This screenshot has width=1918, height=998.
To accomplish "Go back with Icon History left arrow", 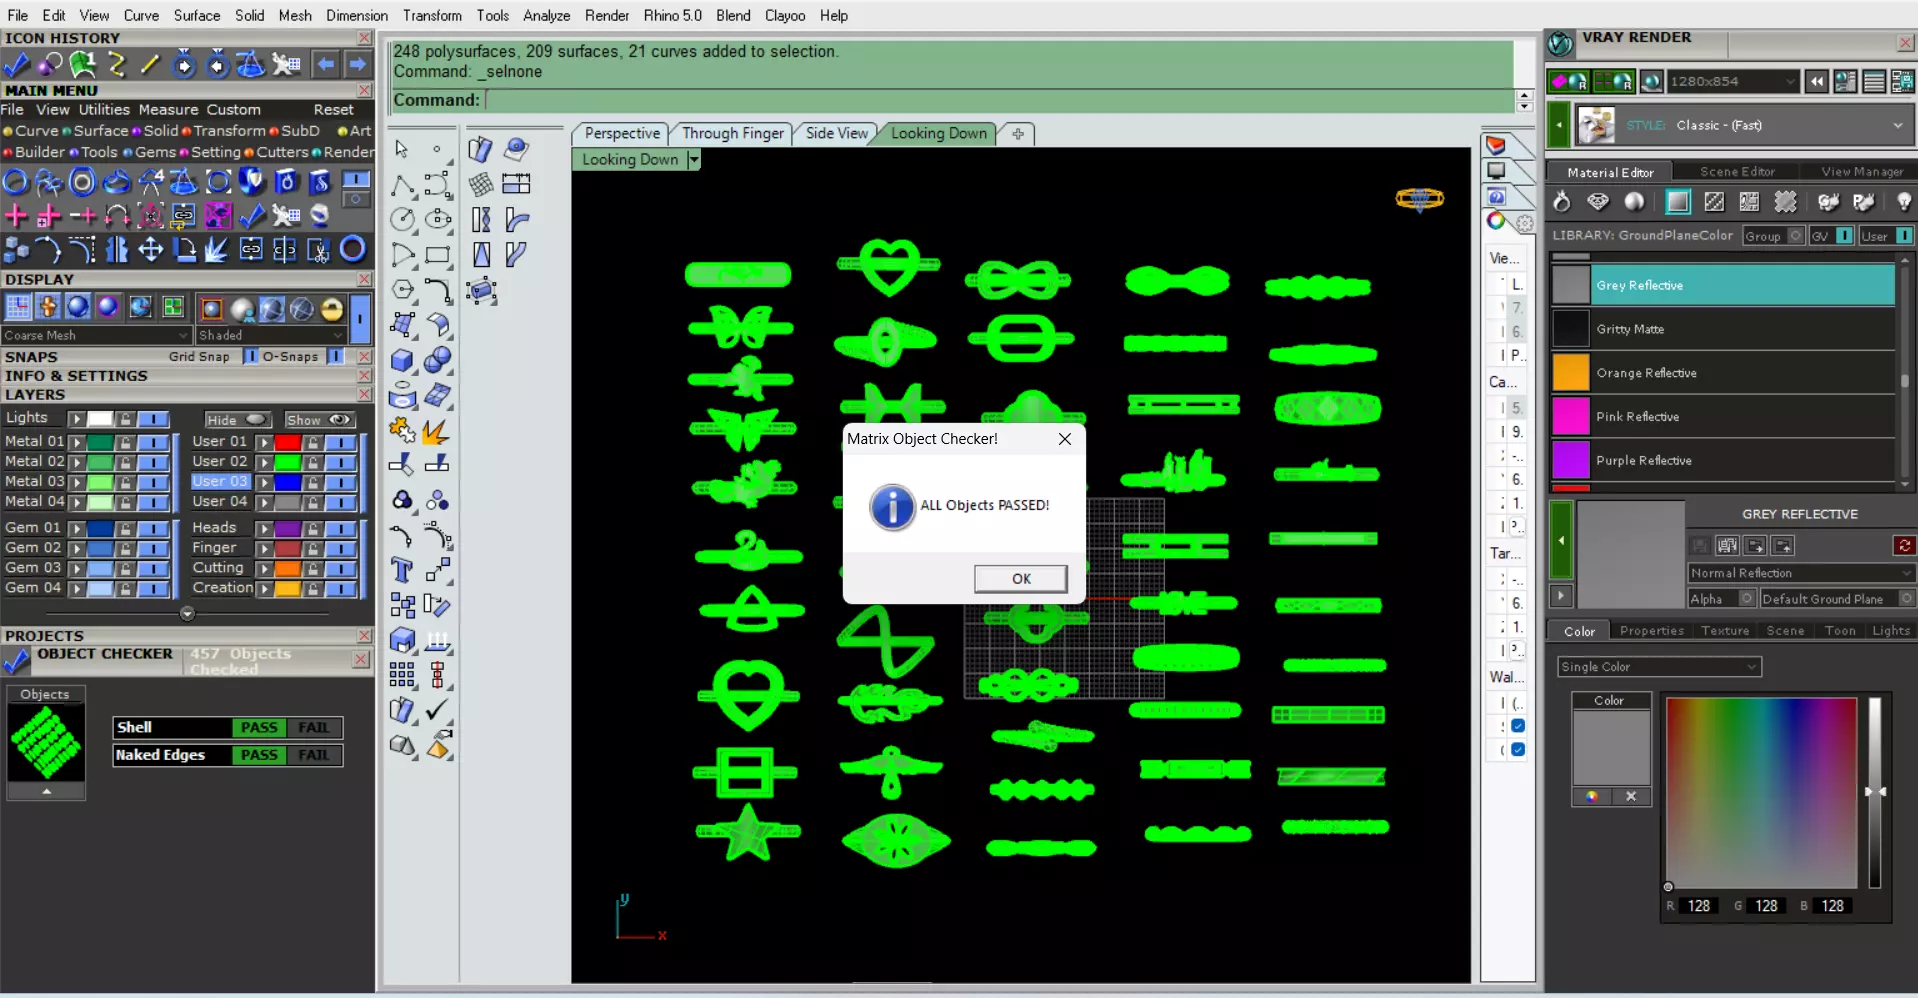I will [x=326, y=65].
